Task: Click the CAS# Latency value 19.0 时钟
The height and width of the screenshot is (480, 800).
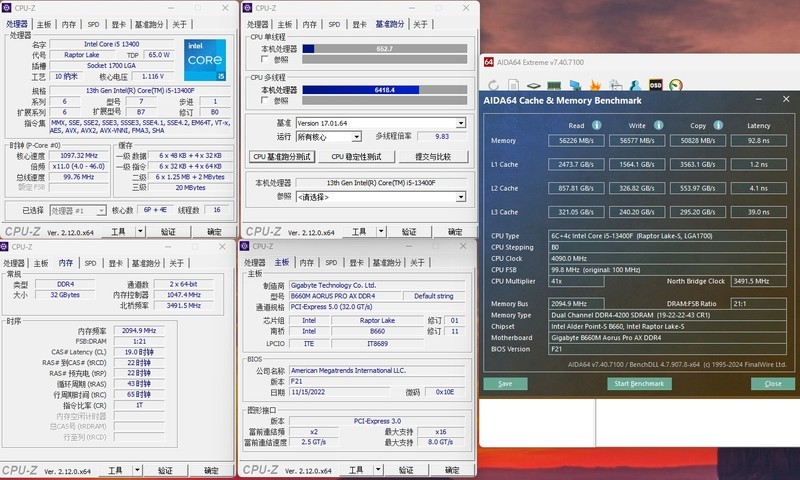Action: coord(139,352)
